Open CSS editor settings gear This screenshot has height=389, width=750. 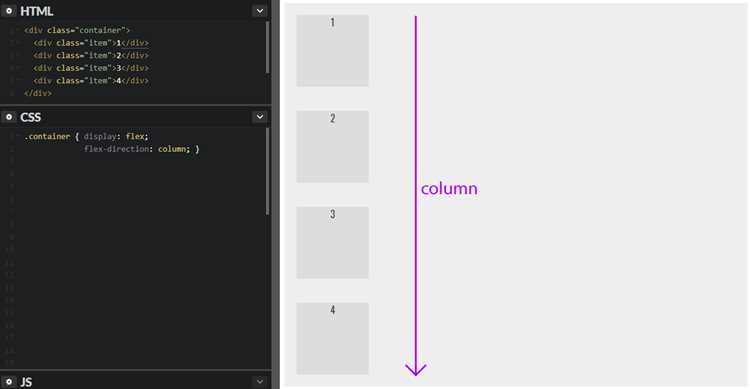[9, 117]
